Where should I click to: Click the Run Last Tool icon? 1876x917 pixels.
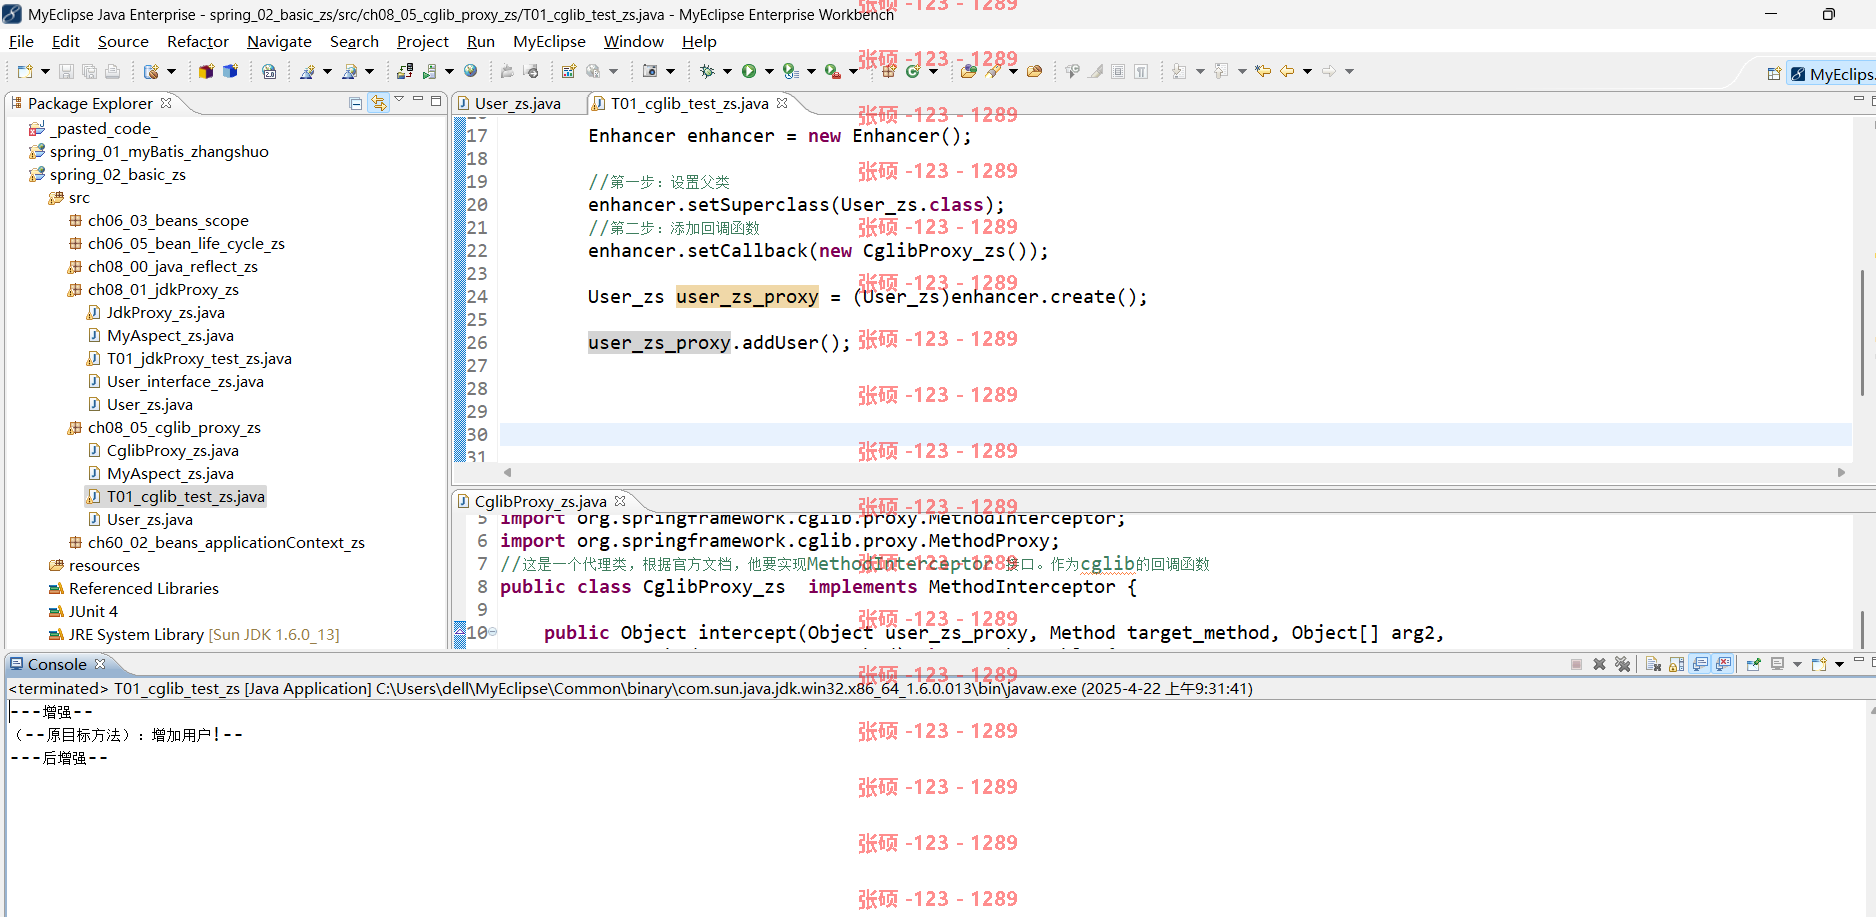pyautogui.click(x=833, y=71)
